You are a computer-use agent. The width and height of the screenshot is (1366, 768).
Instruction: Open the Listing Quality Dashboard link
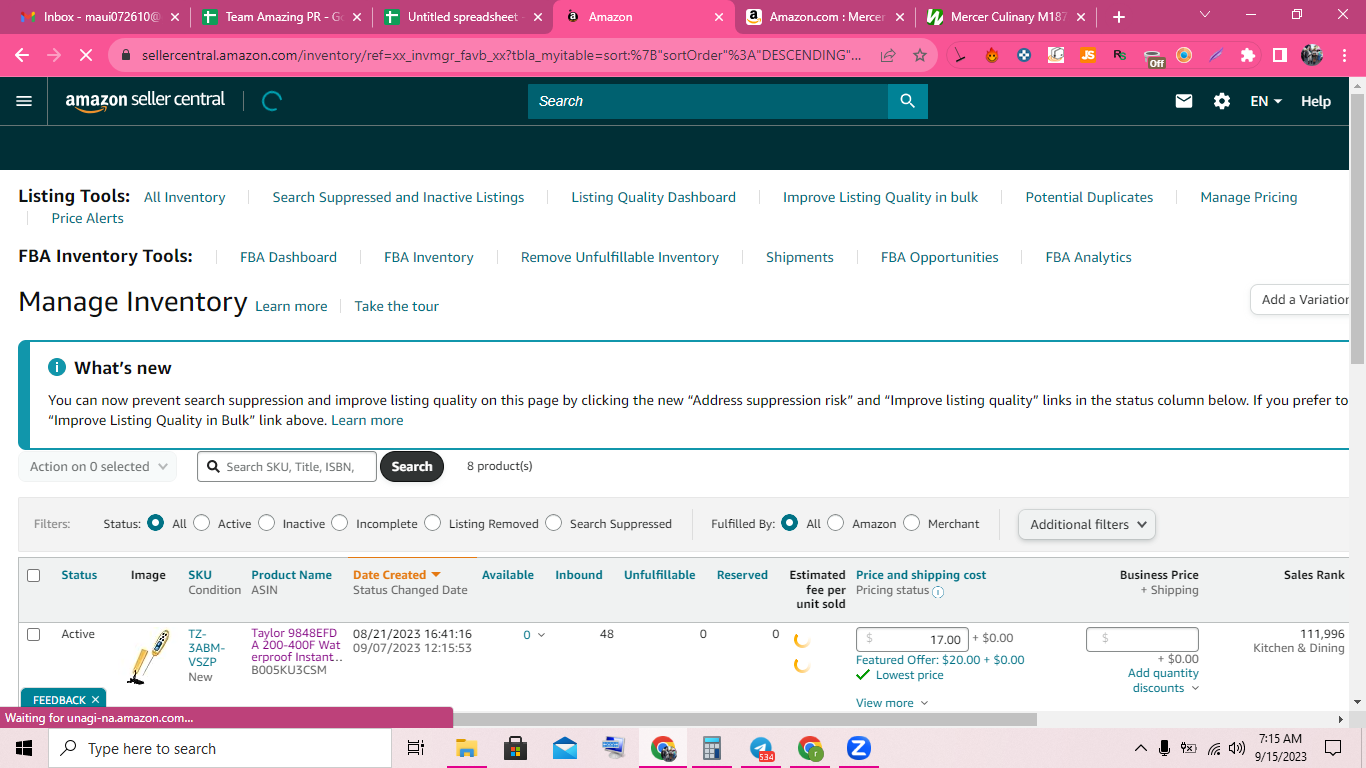pyautogui.click(x=654, y=197)
